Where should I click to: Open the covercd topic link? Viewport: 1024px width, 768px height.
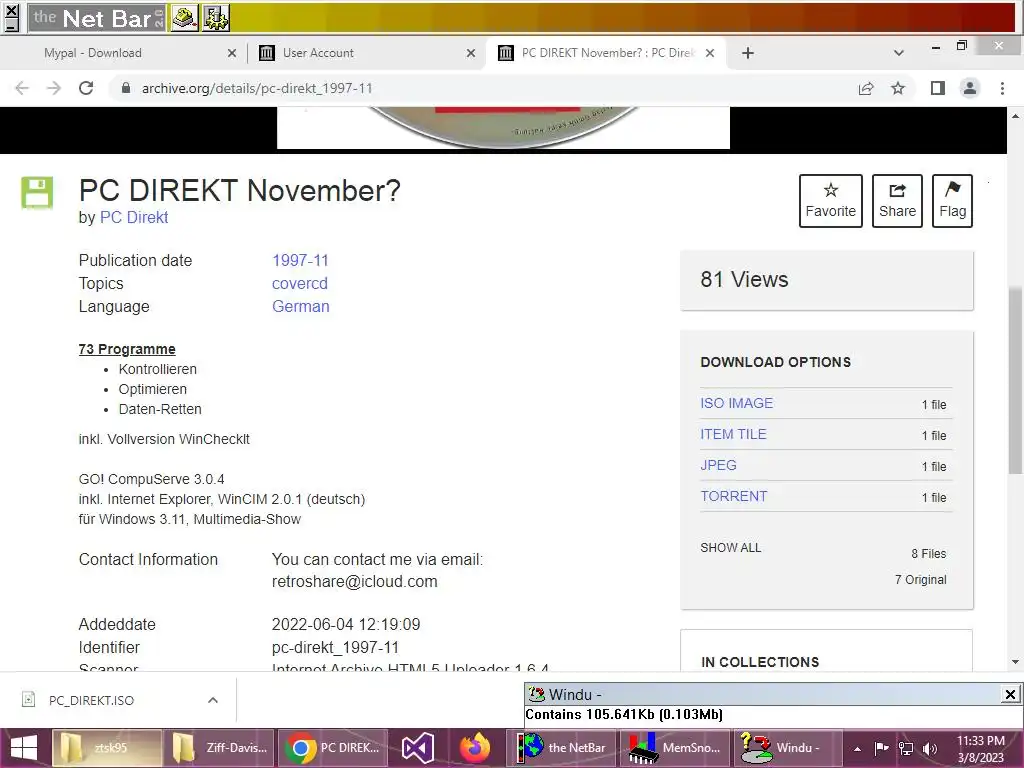[300, 283]
